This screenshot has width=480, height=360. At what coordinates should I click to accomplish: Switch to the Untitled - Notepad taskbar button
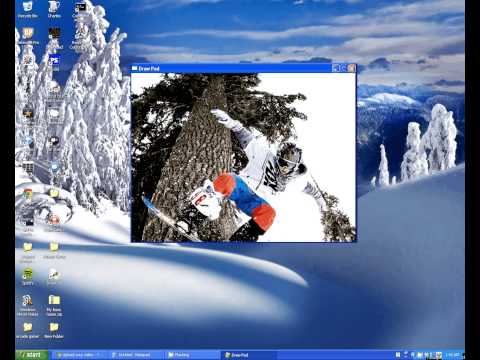click(136, 355)
